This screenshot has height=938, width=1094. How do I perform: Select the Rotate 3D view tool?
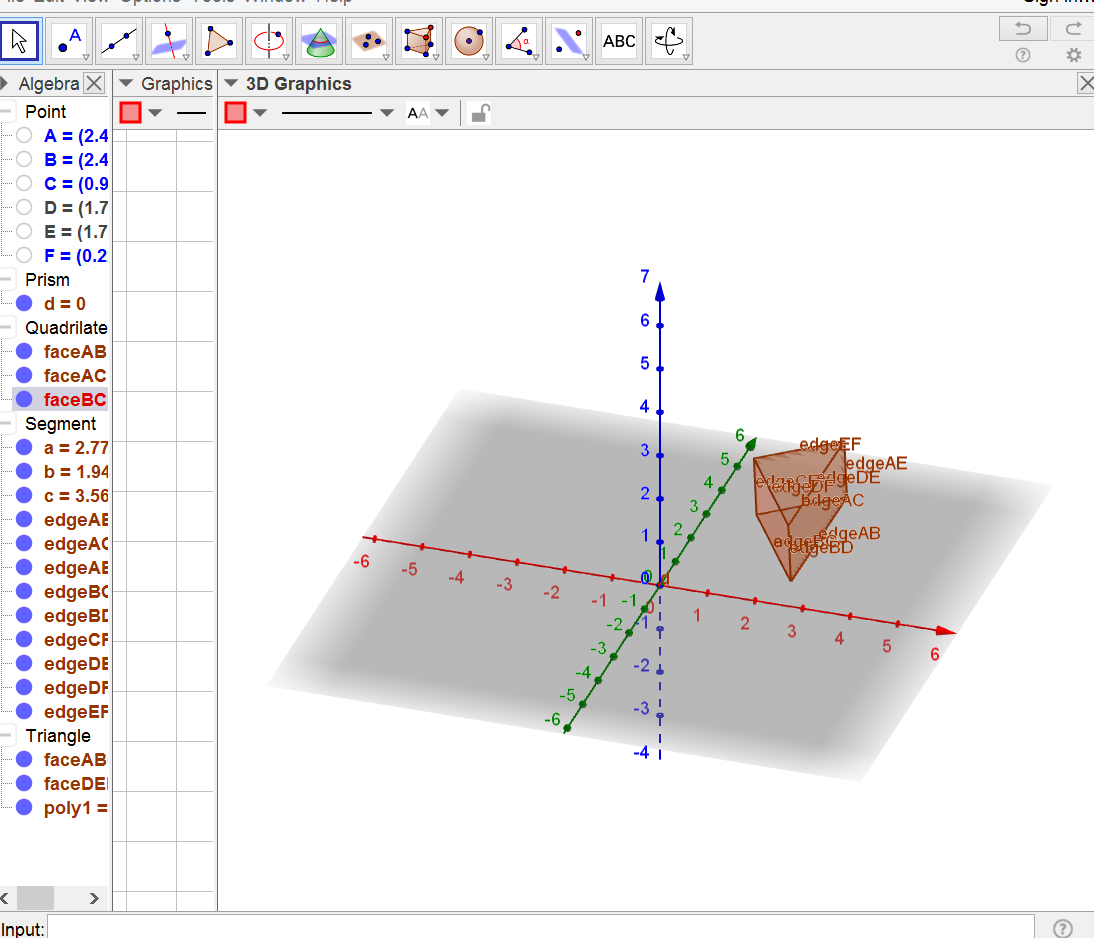(x=668, y=41)
